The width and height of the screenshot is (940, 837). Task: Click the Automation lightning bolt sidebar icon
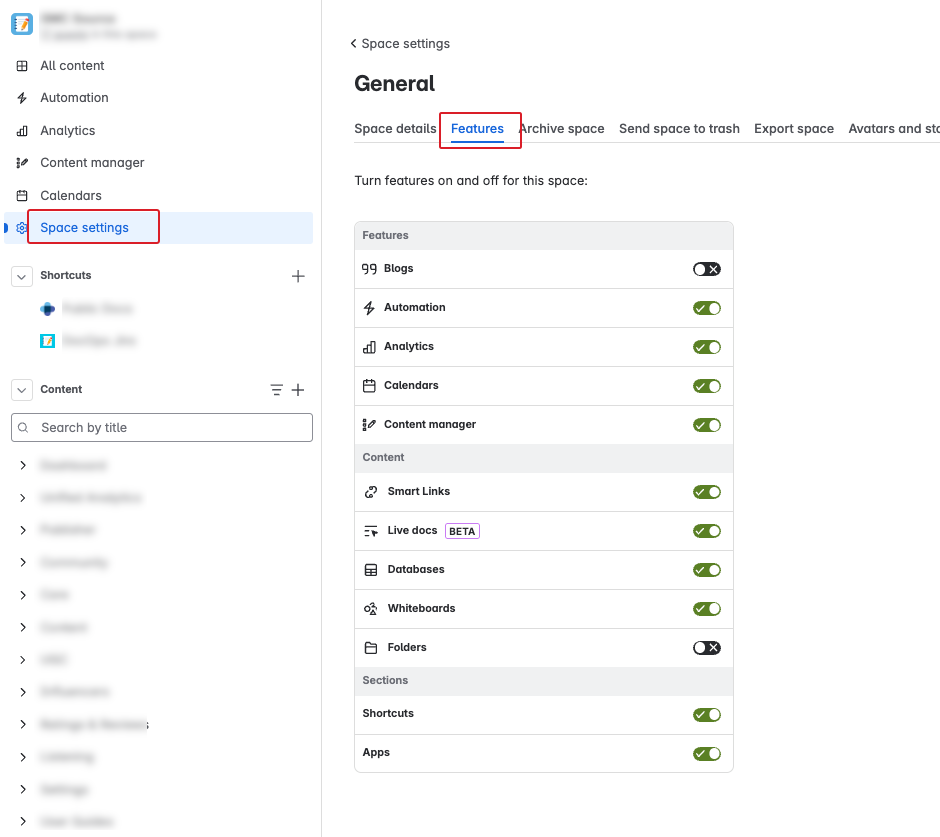[22, 98]
